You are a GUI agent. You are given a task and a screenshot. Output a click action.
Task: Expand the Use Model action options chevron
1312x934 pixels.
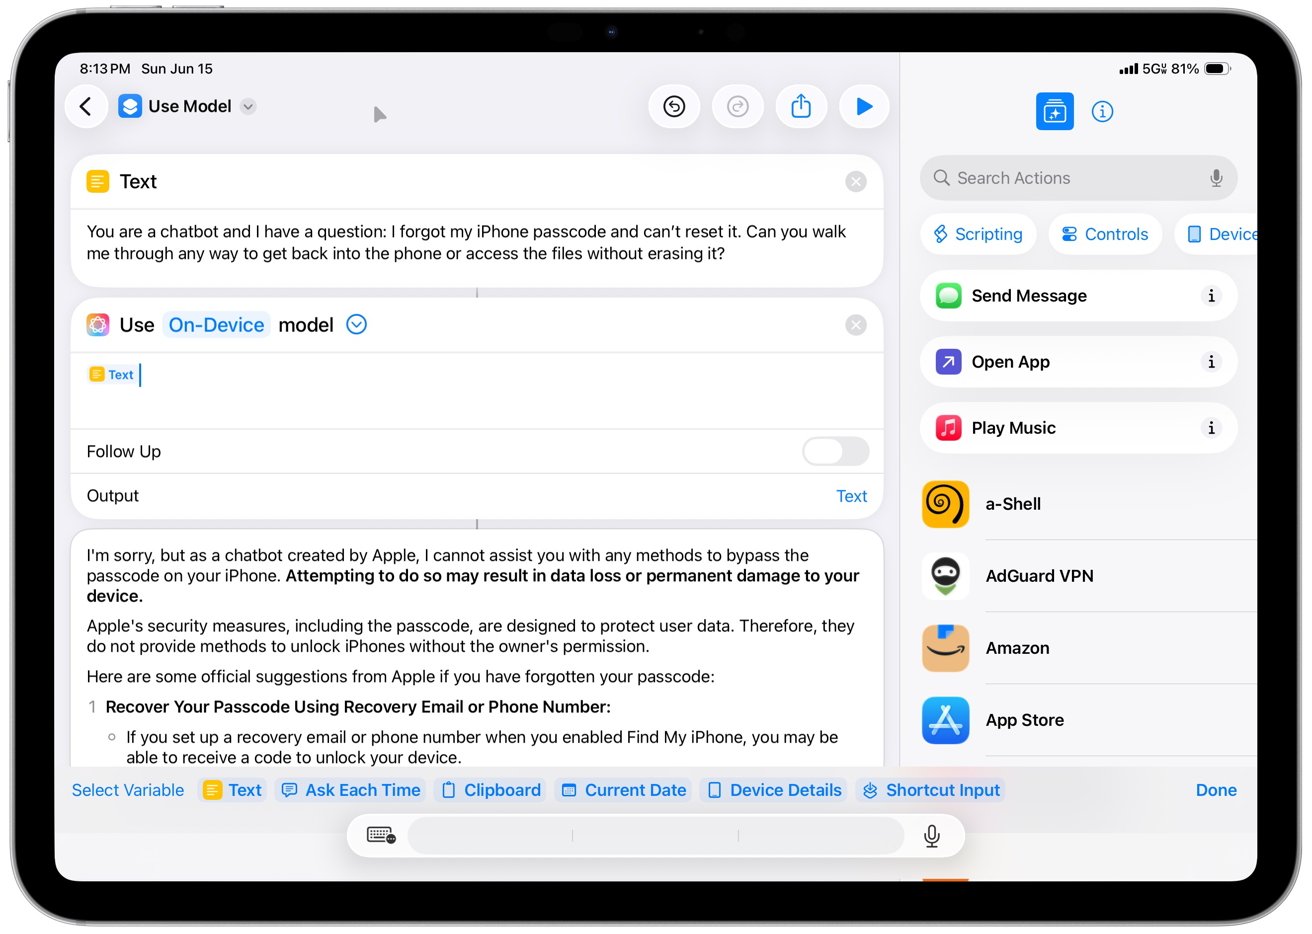pos(356,324)
